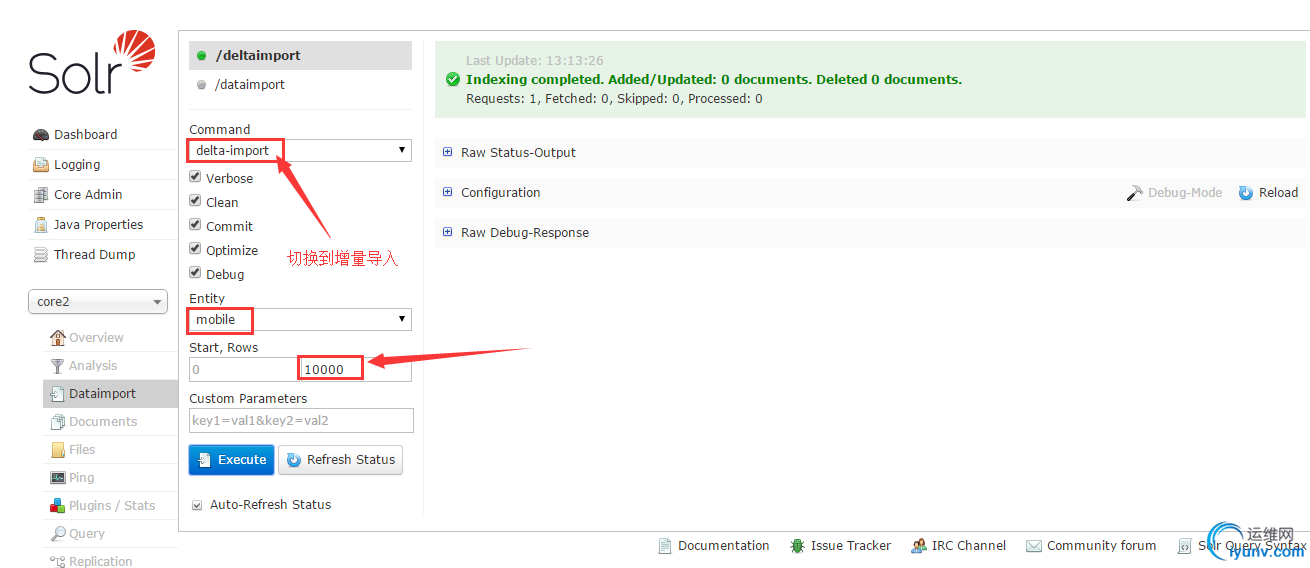Click the Overview house icon
1310x568 pixels.
click(x=58, y=338)
